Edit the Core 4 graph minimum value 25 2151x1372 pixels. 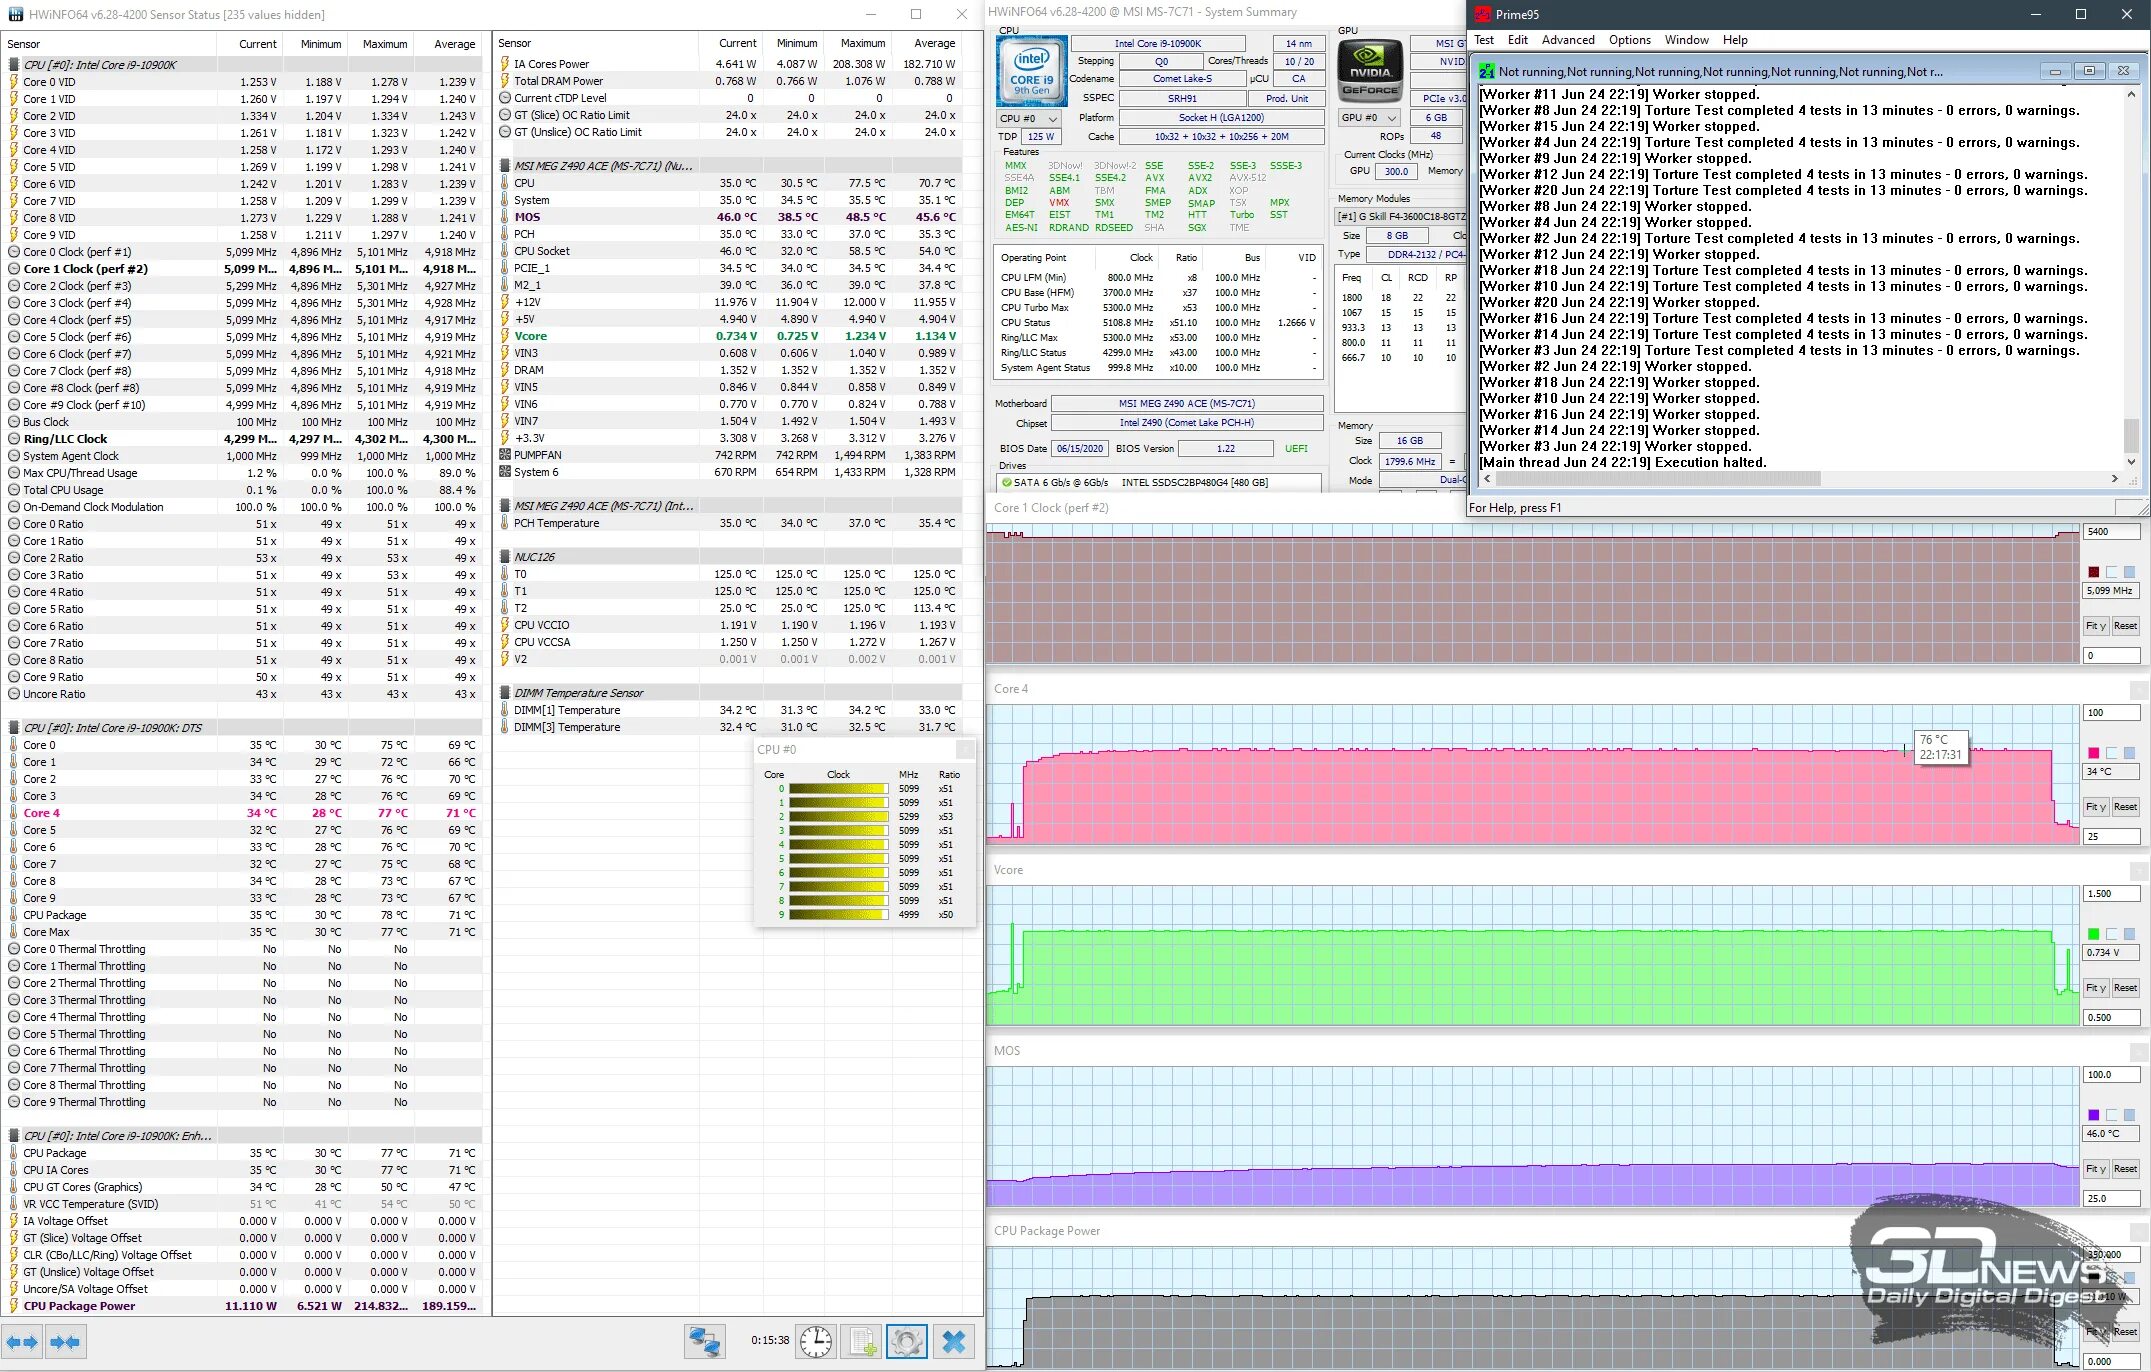coord(2111,837)
